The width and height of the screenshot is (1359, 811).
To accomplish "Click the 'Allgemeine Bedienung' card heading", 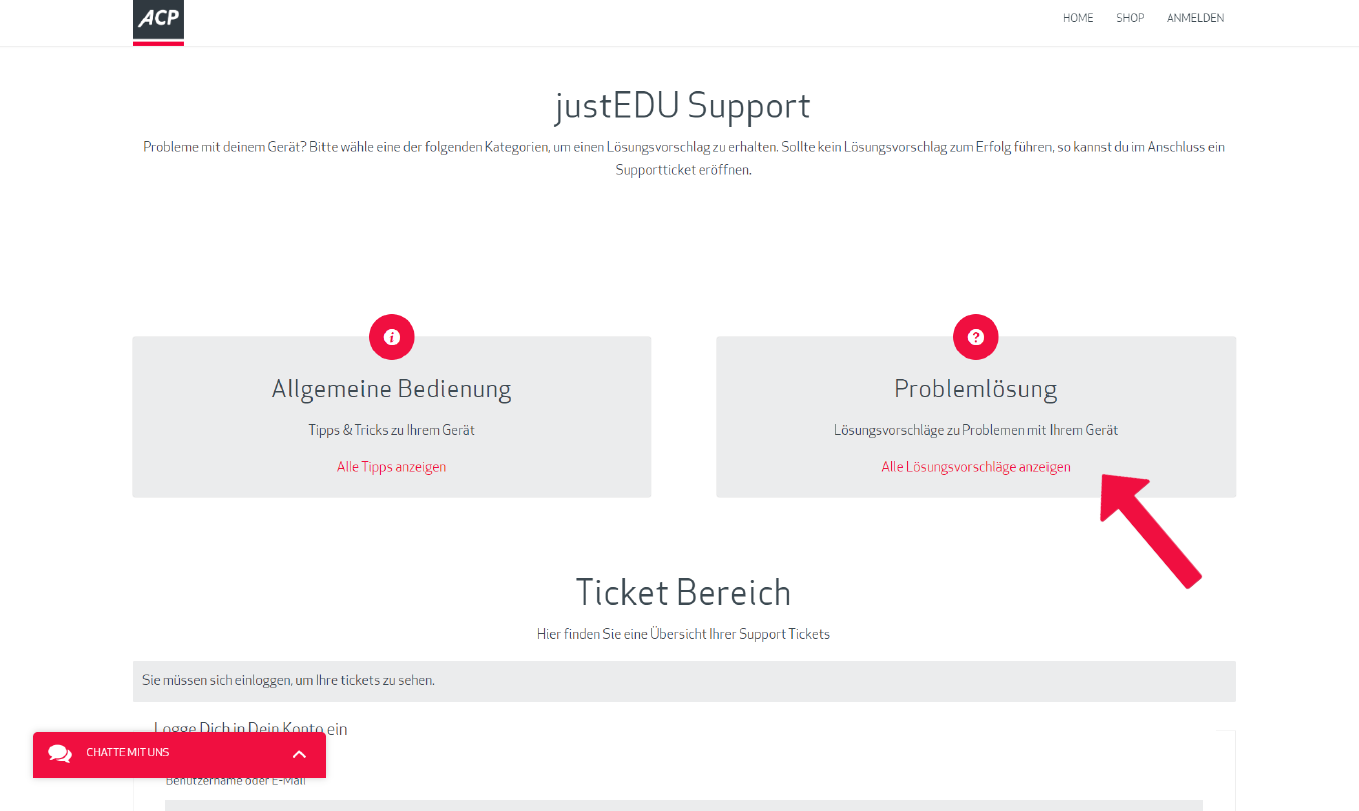I will pos(391,389).
